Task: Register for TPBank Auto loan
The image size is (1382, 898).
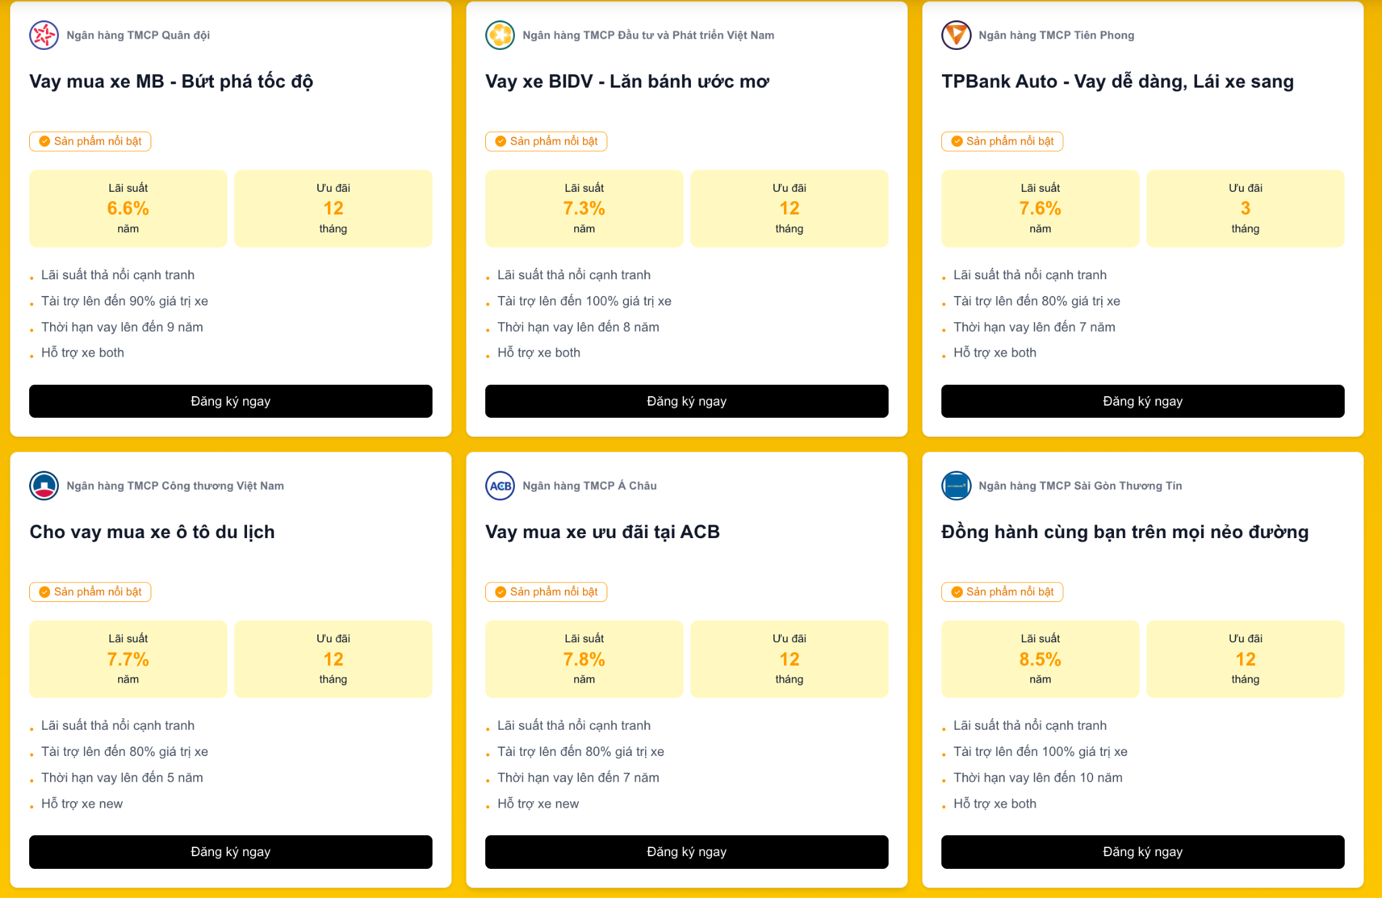Action: (1143, 401)
